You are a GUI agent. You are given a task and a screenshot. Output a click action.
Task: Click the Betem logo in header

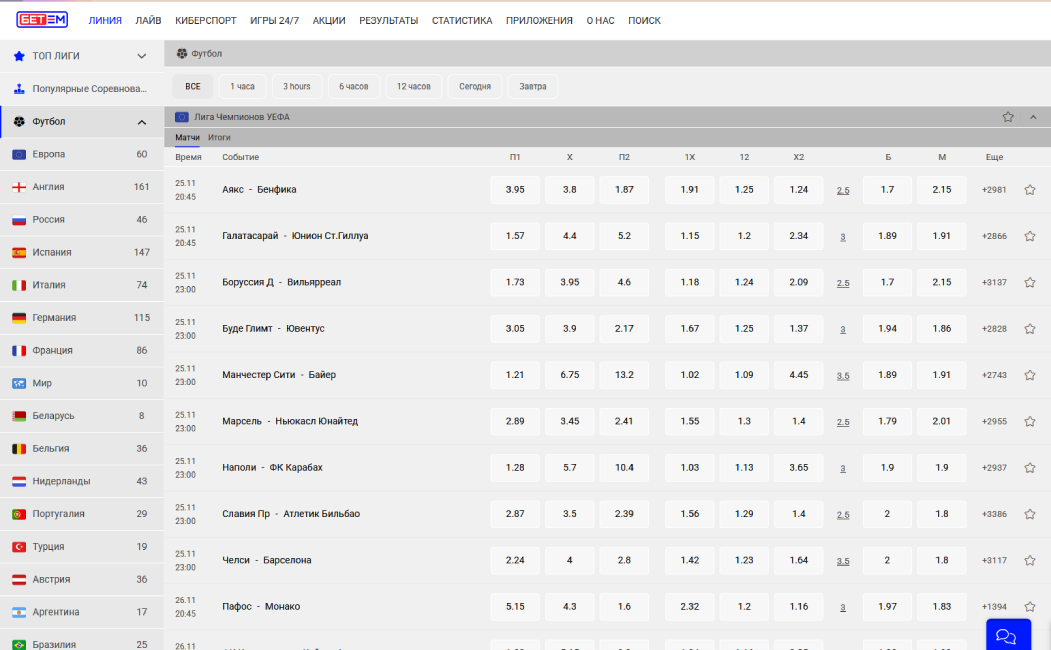coord(42,20)
